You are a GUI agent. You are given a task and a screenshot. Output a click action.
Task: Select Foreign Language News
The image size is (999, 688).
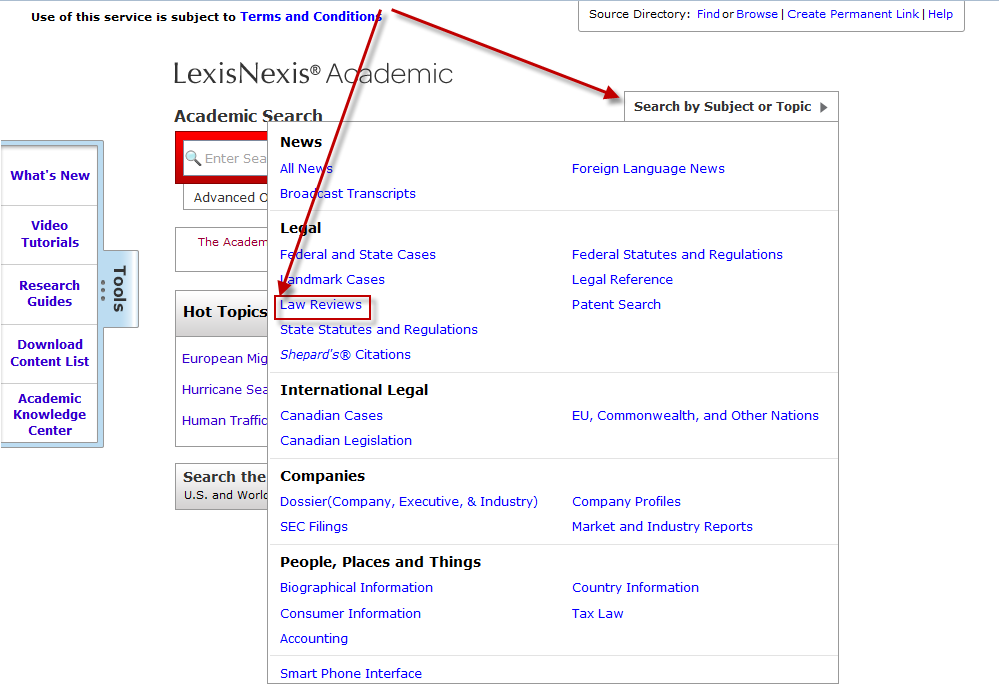coord(648,168)
